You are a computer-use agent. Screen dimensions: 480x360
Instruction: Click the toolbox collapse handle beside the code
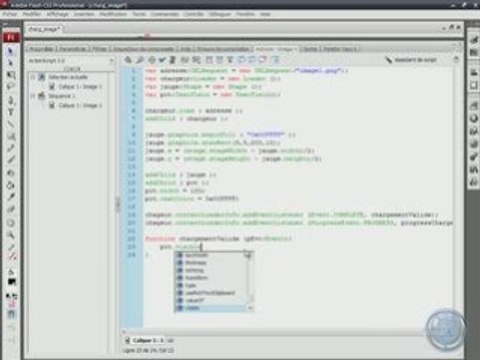(117, 204)
